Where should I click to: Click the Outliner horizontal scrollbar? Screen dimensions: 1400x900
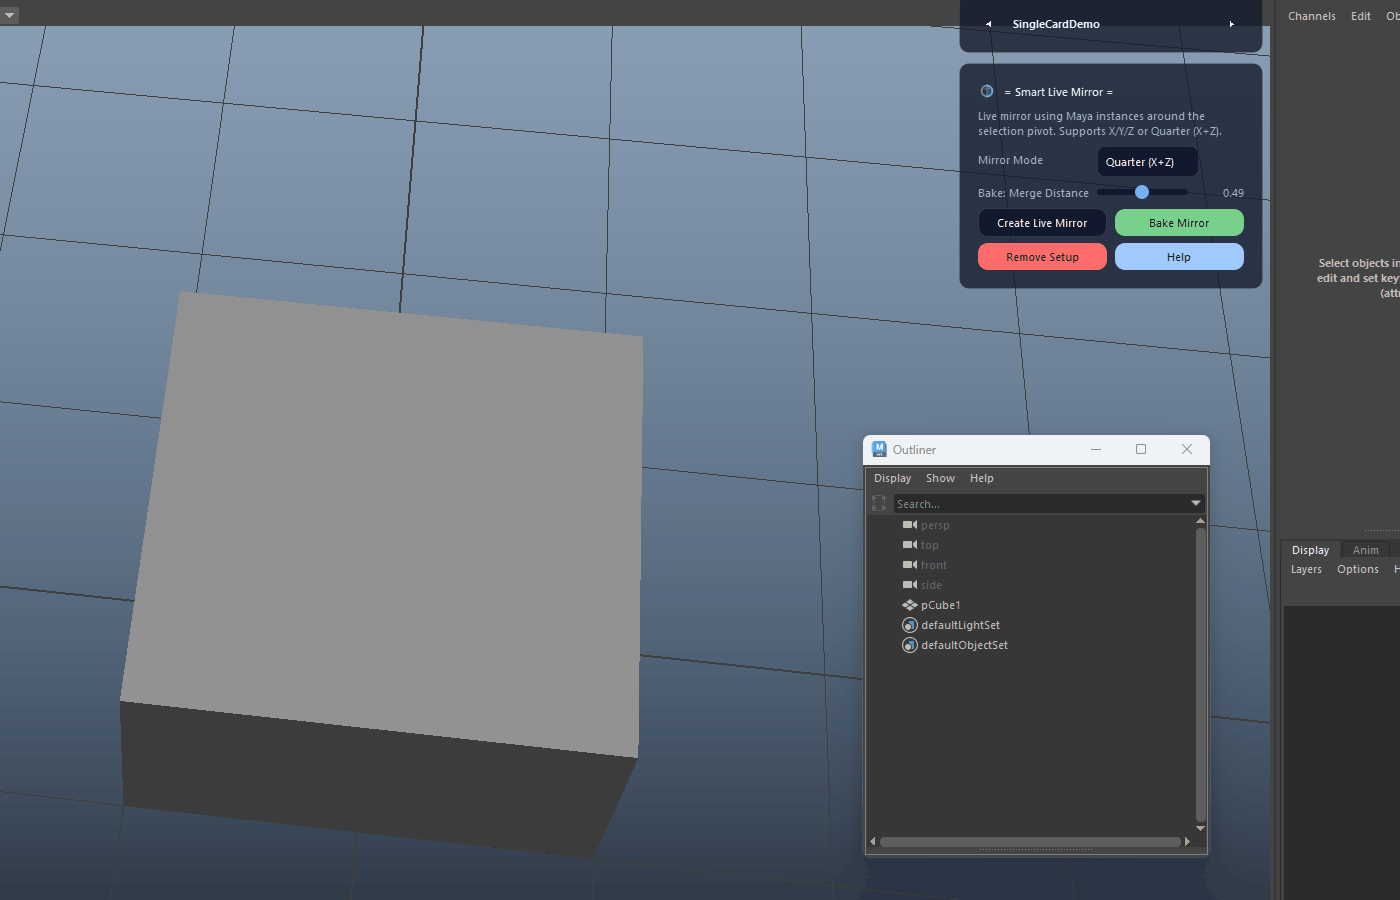[1030, 842]
